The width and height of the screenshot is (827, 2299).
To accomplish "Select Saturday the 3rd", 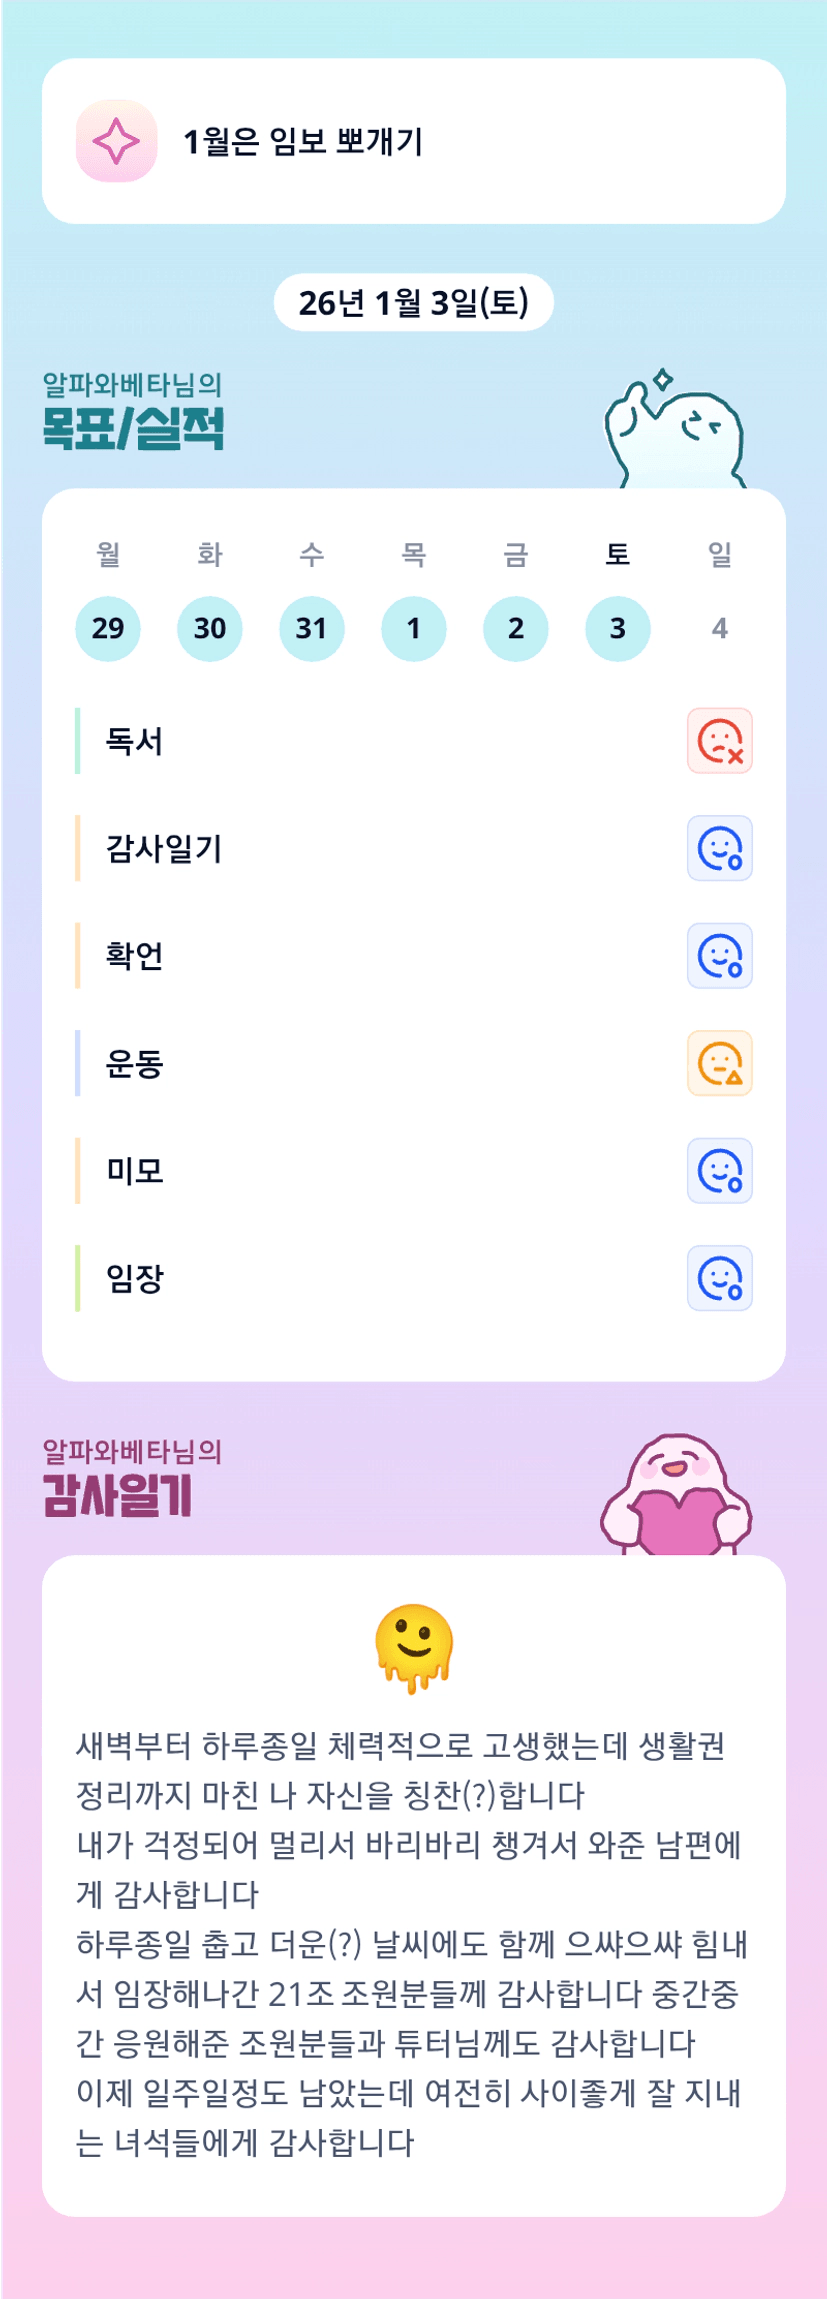I will tap(618, 628).
